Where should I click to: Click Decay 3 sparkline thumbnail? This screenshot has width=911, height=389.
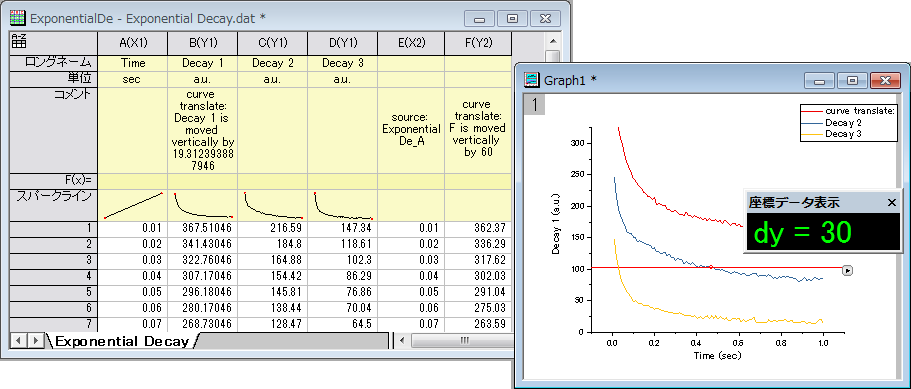342,205
